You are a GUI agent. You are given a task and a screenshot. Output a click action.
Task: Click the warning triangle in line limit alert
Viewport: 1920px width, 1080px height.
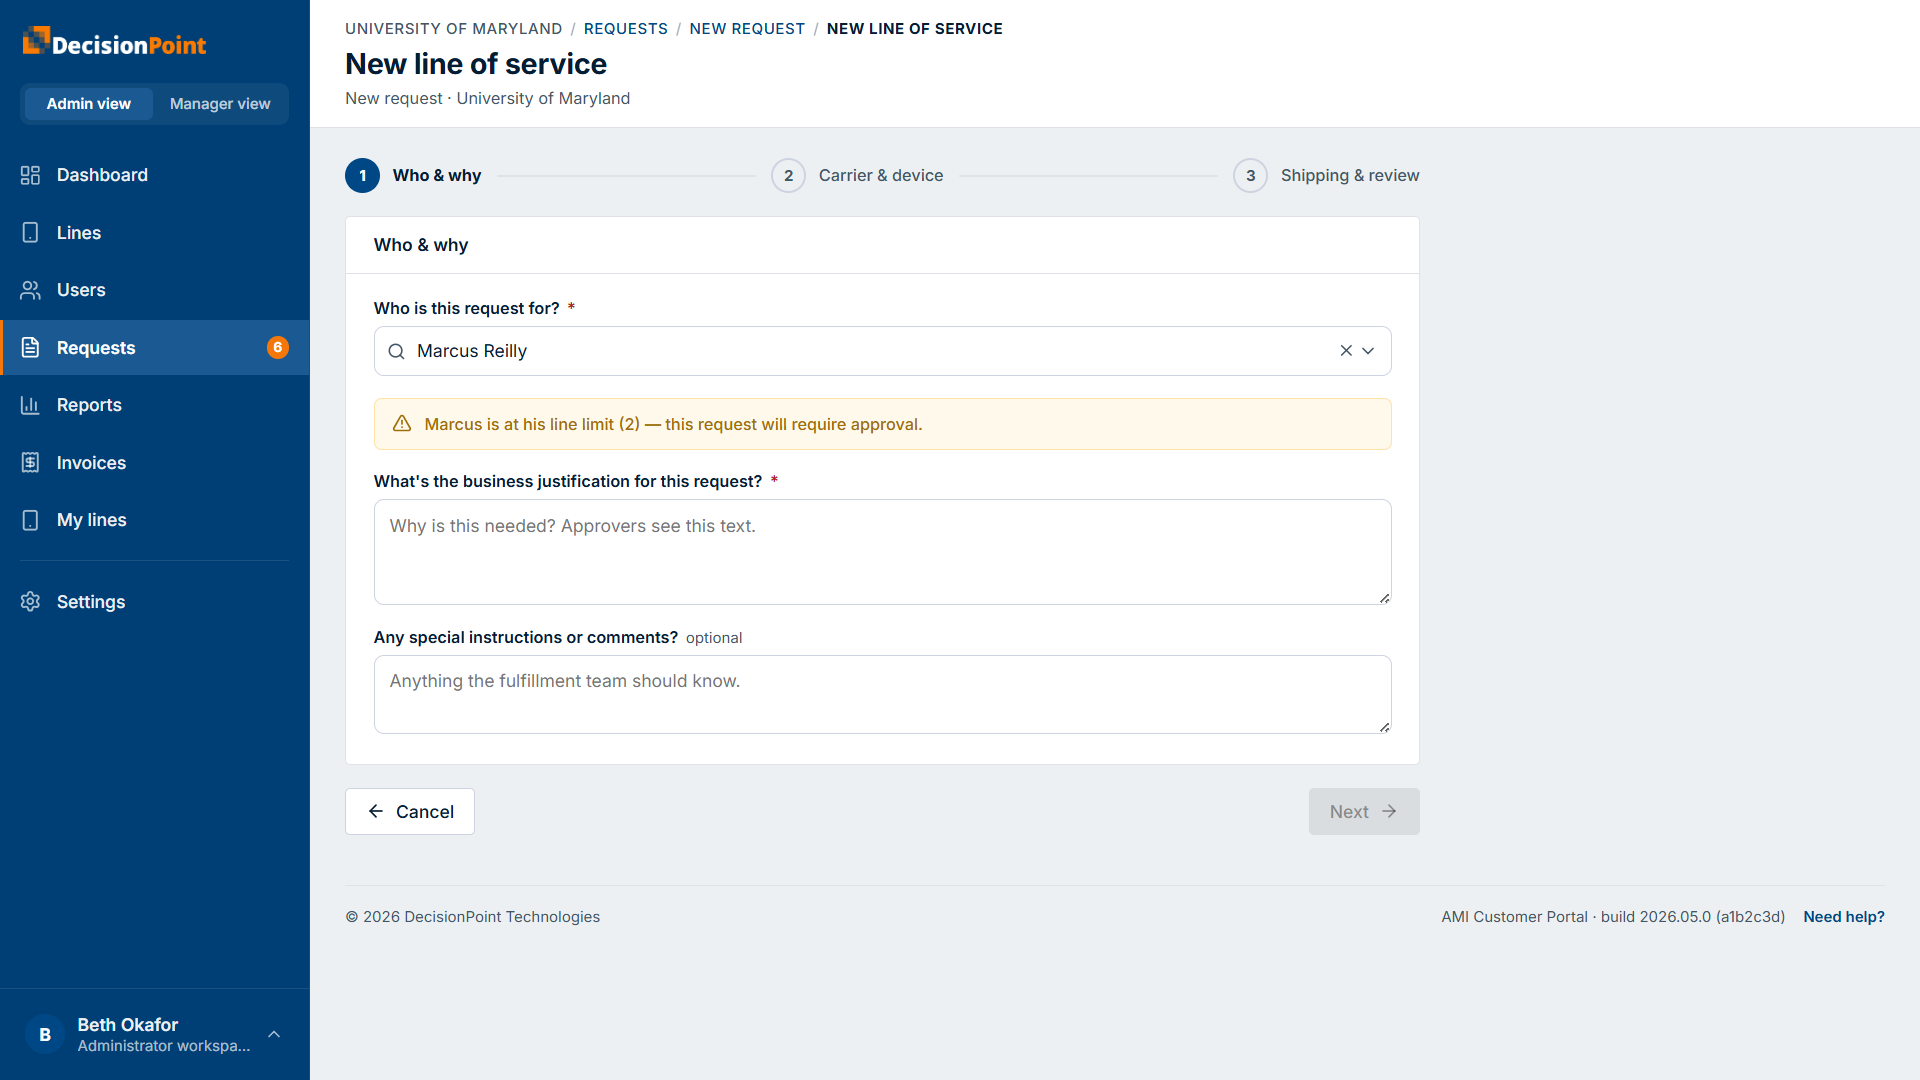402,424
